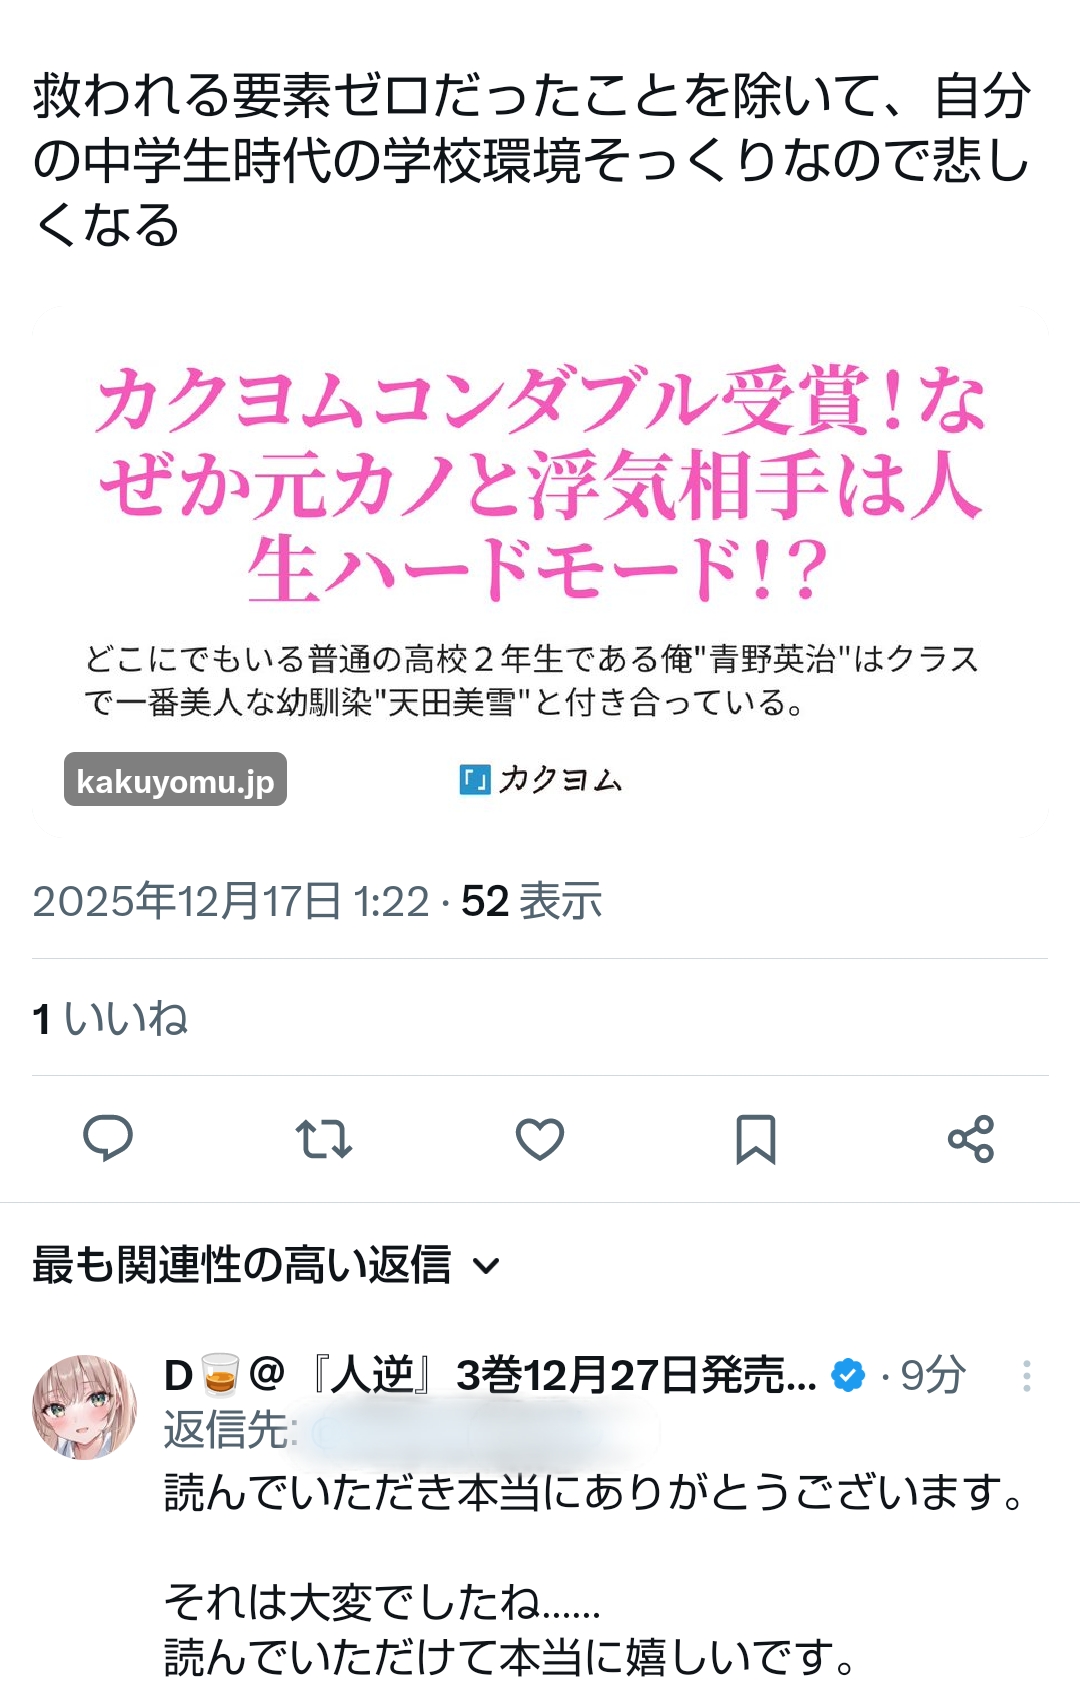The width and height of the screenshot is (1080, 1701).
Task: Open the 52 表示 view count
Action: point(531,901)
